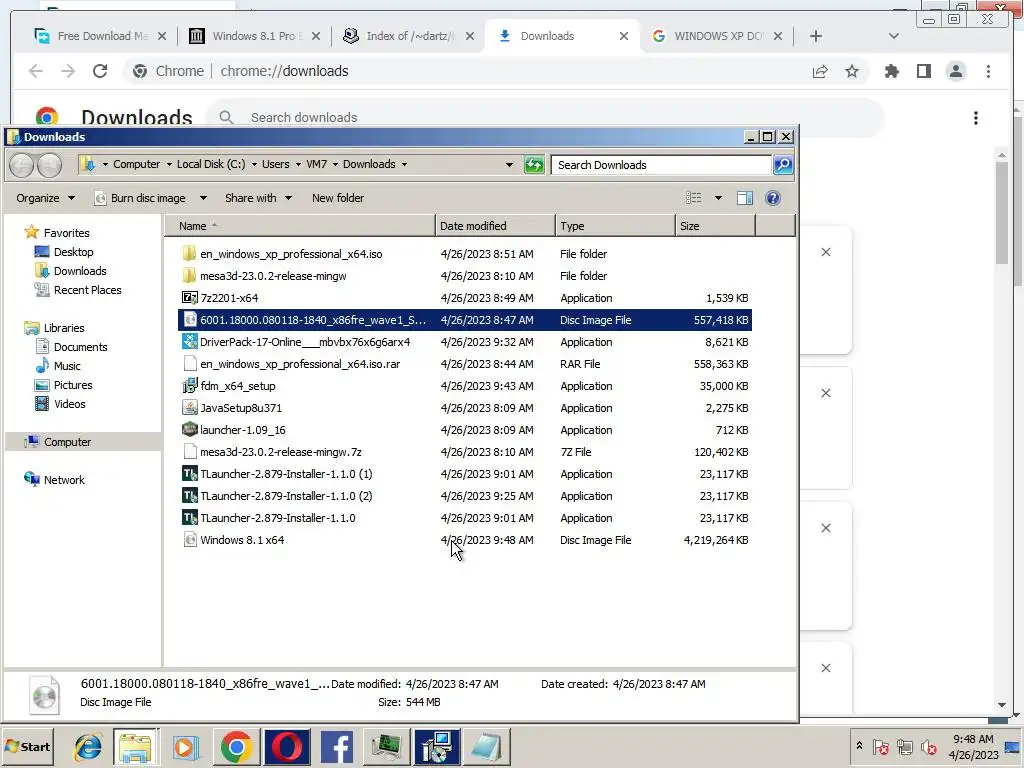Open Chrome profile avatar

click(955, 71)
